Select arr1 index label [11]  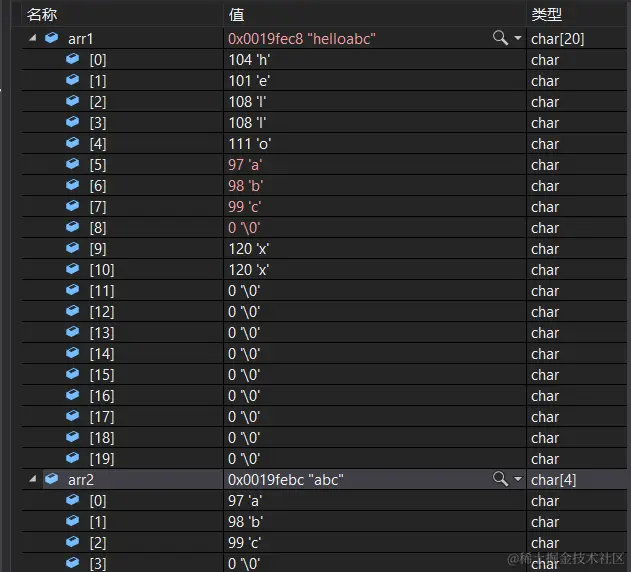point(102,291)
